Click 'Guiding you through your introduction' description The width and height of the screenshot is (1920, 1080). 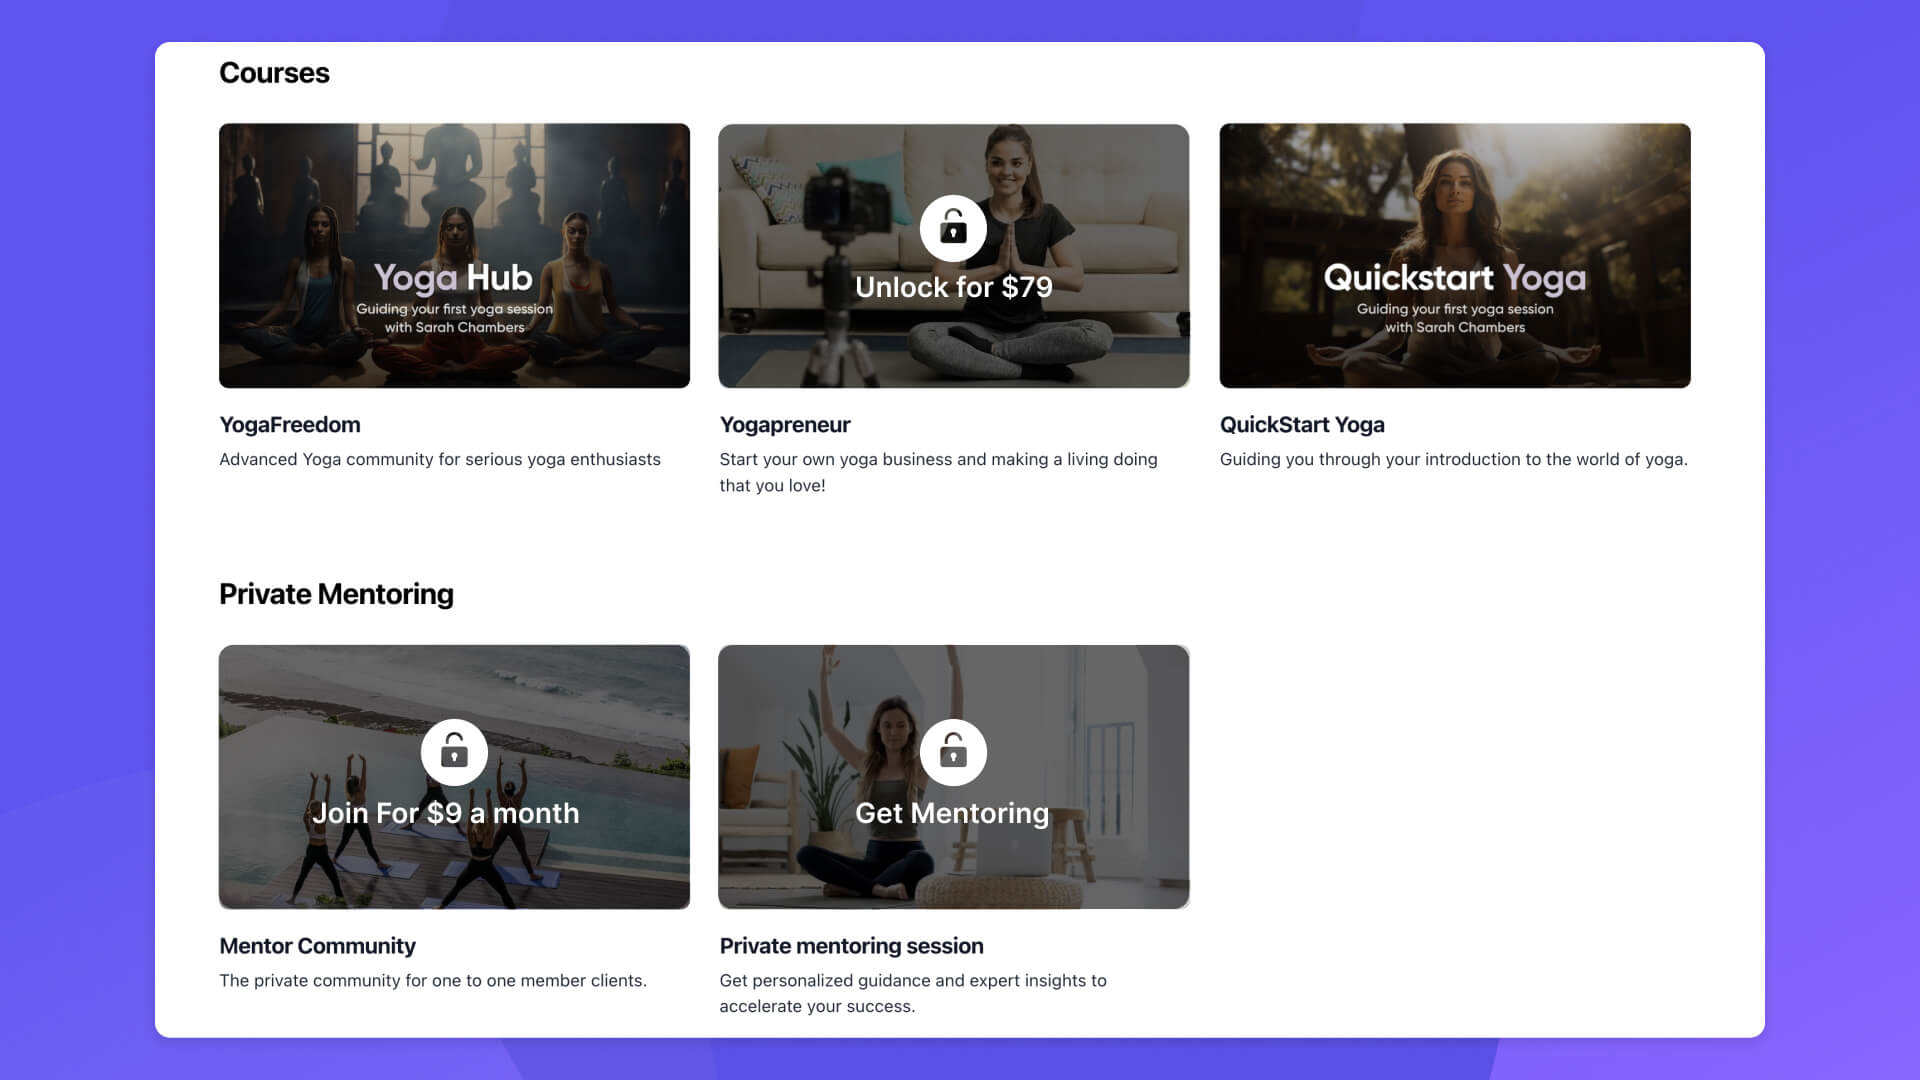pyautogui.click(x=1453, y=459)
